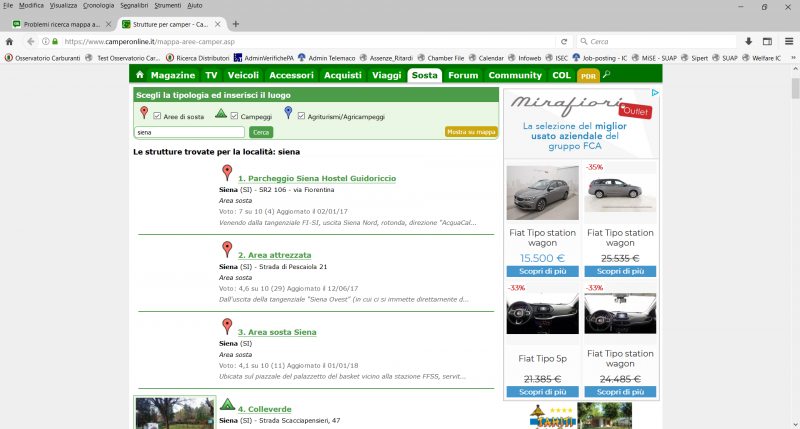Image resolution: width=800 pixels, height=429 pixels.
Task: Click Firefox home button in toolbar
Action: pyautogui.click(x=9, y=41)
